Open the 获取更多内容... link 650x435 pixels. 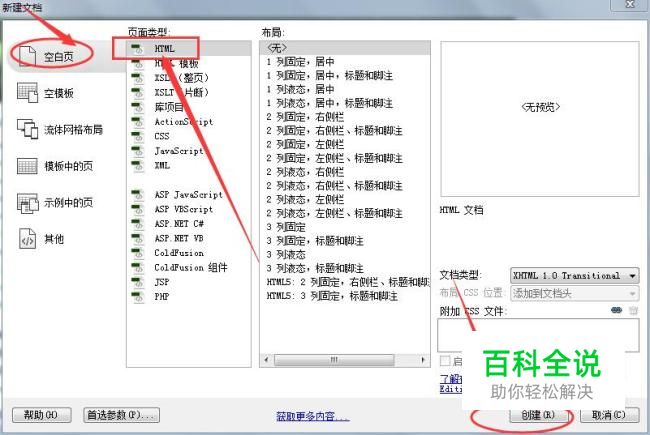tap(313, 416)
